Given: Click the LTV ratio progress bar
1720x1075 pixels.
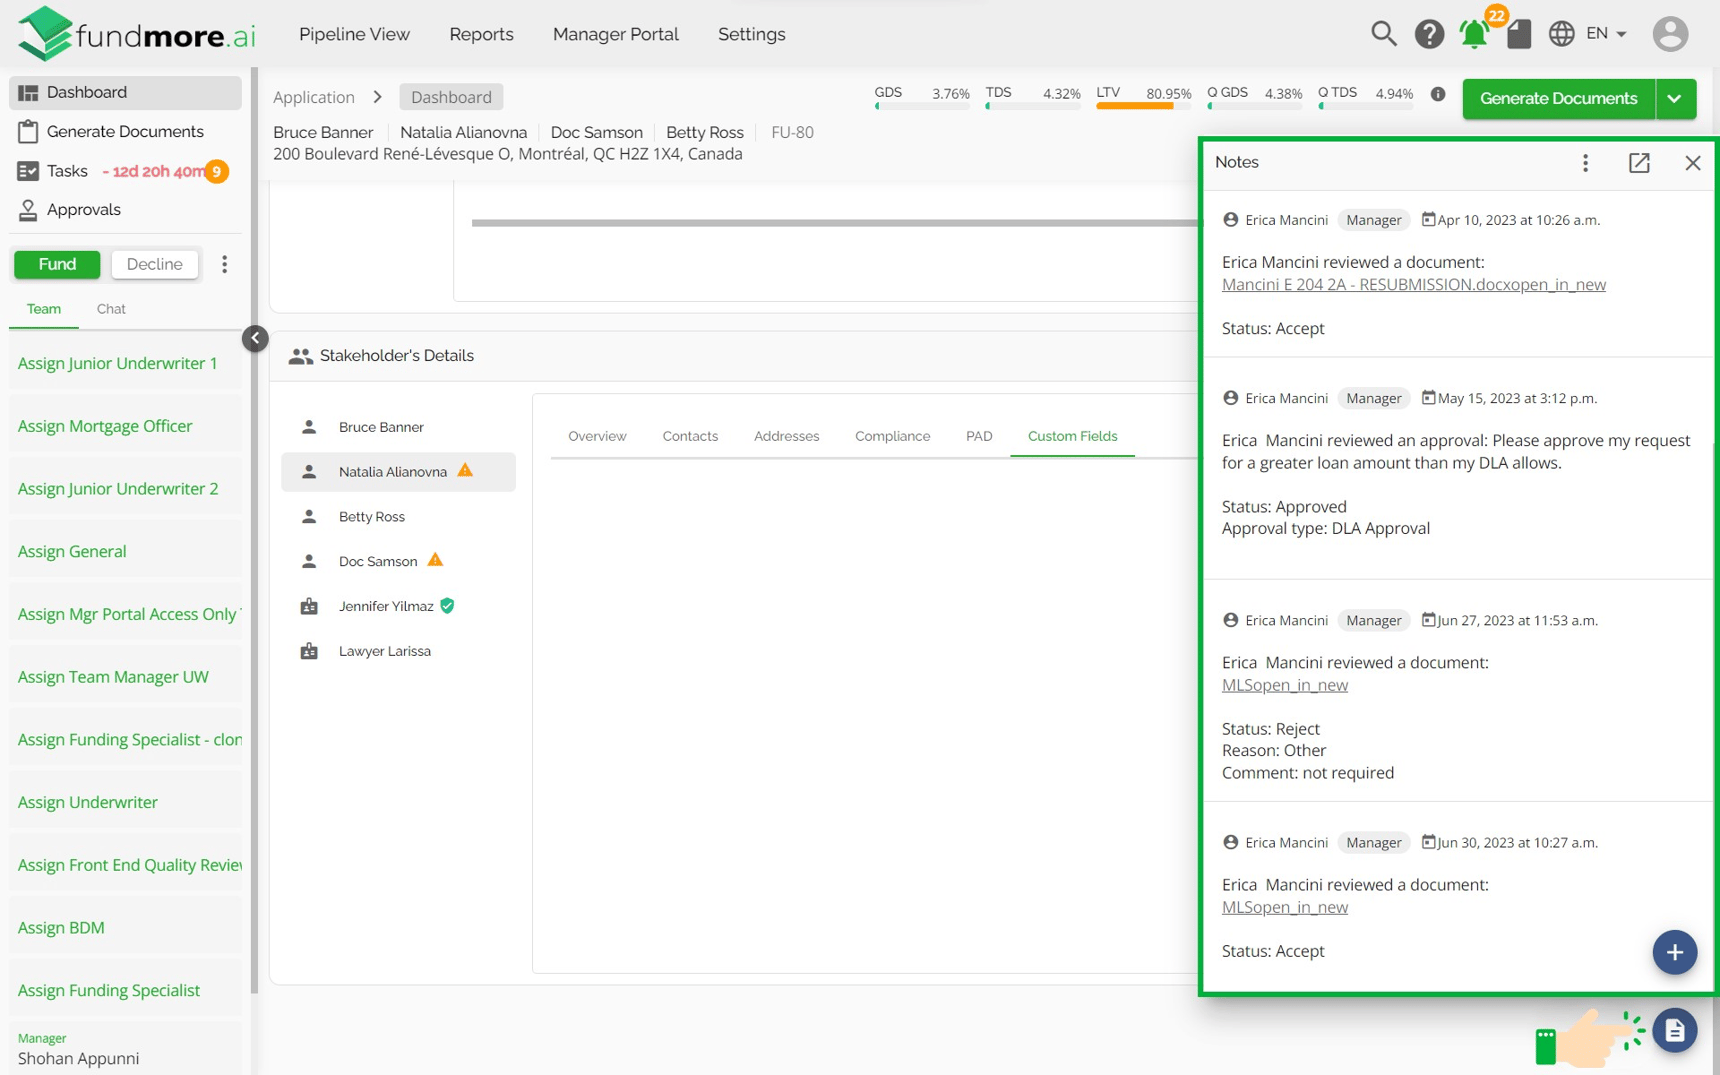Looking at the screenshot, I should click(x=1144, y=106).
